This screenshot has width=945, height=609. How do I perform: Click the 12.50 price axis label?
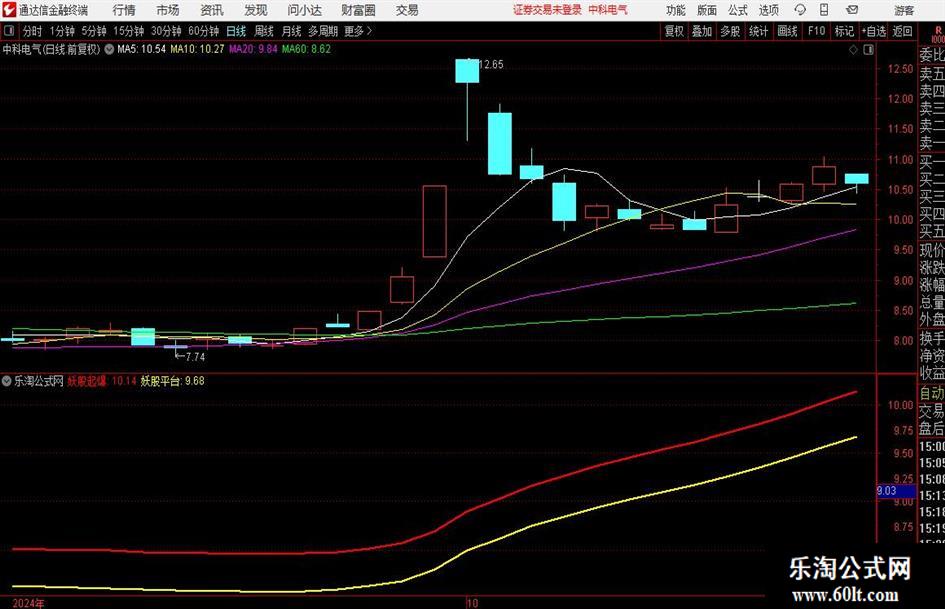coord(900,69)
